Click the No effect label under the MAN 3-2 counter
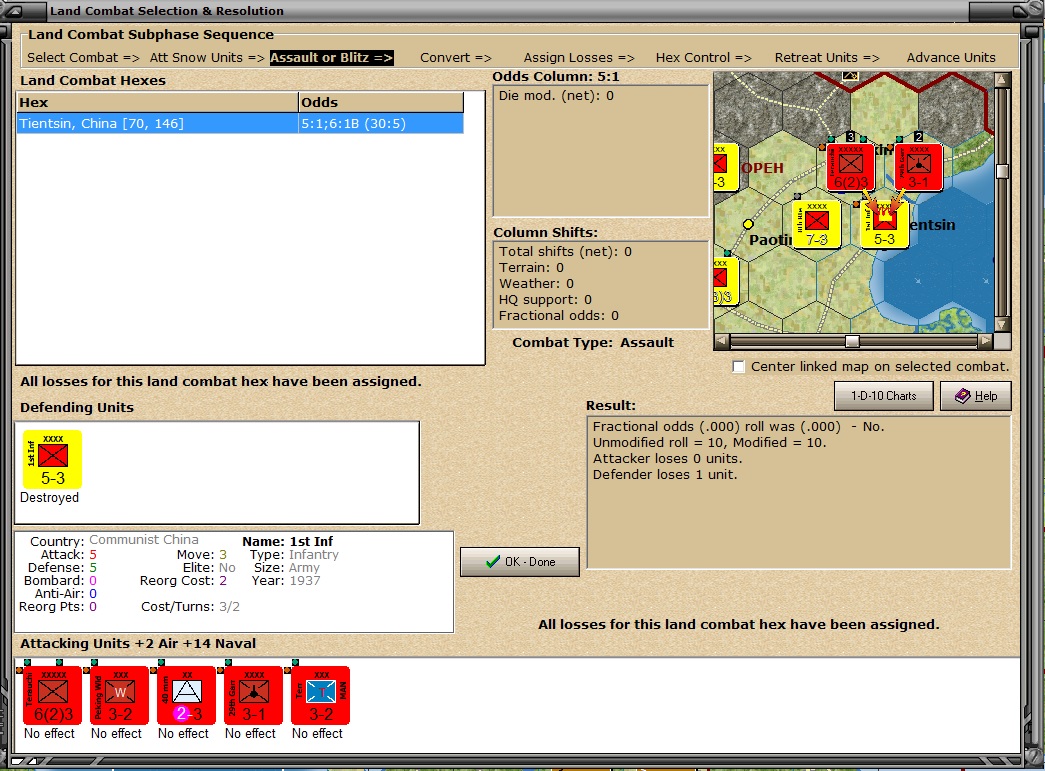1045x771 pixels. [317, 734]
